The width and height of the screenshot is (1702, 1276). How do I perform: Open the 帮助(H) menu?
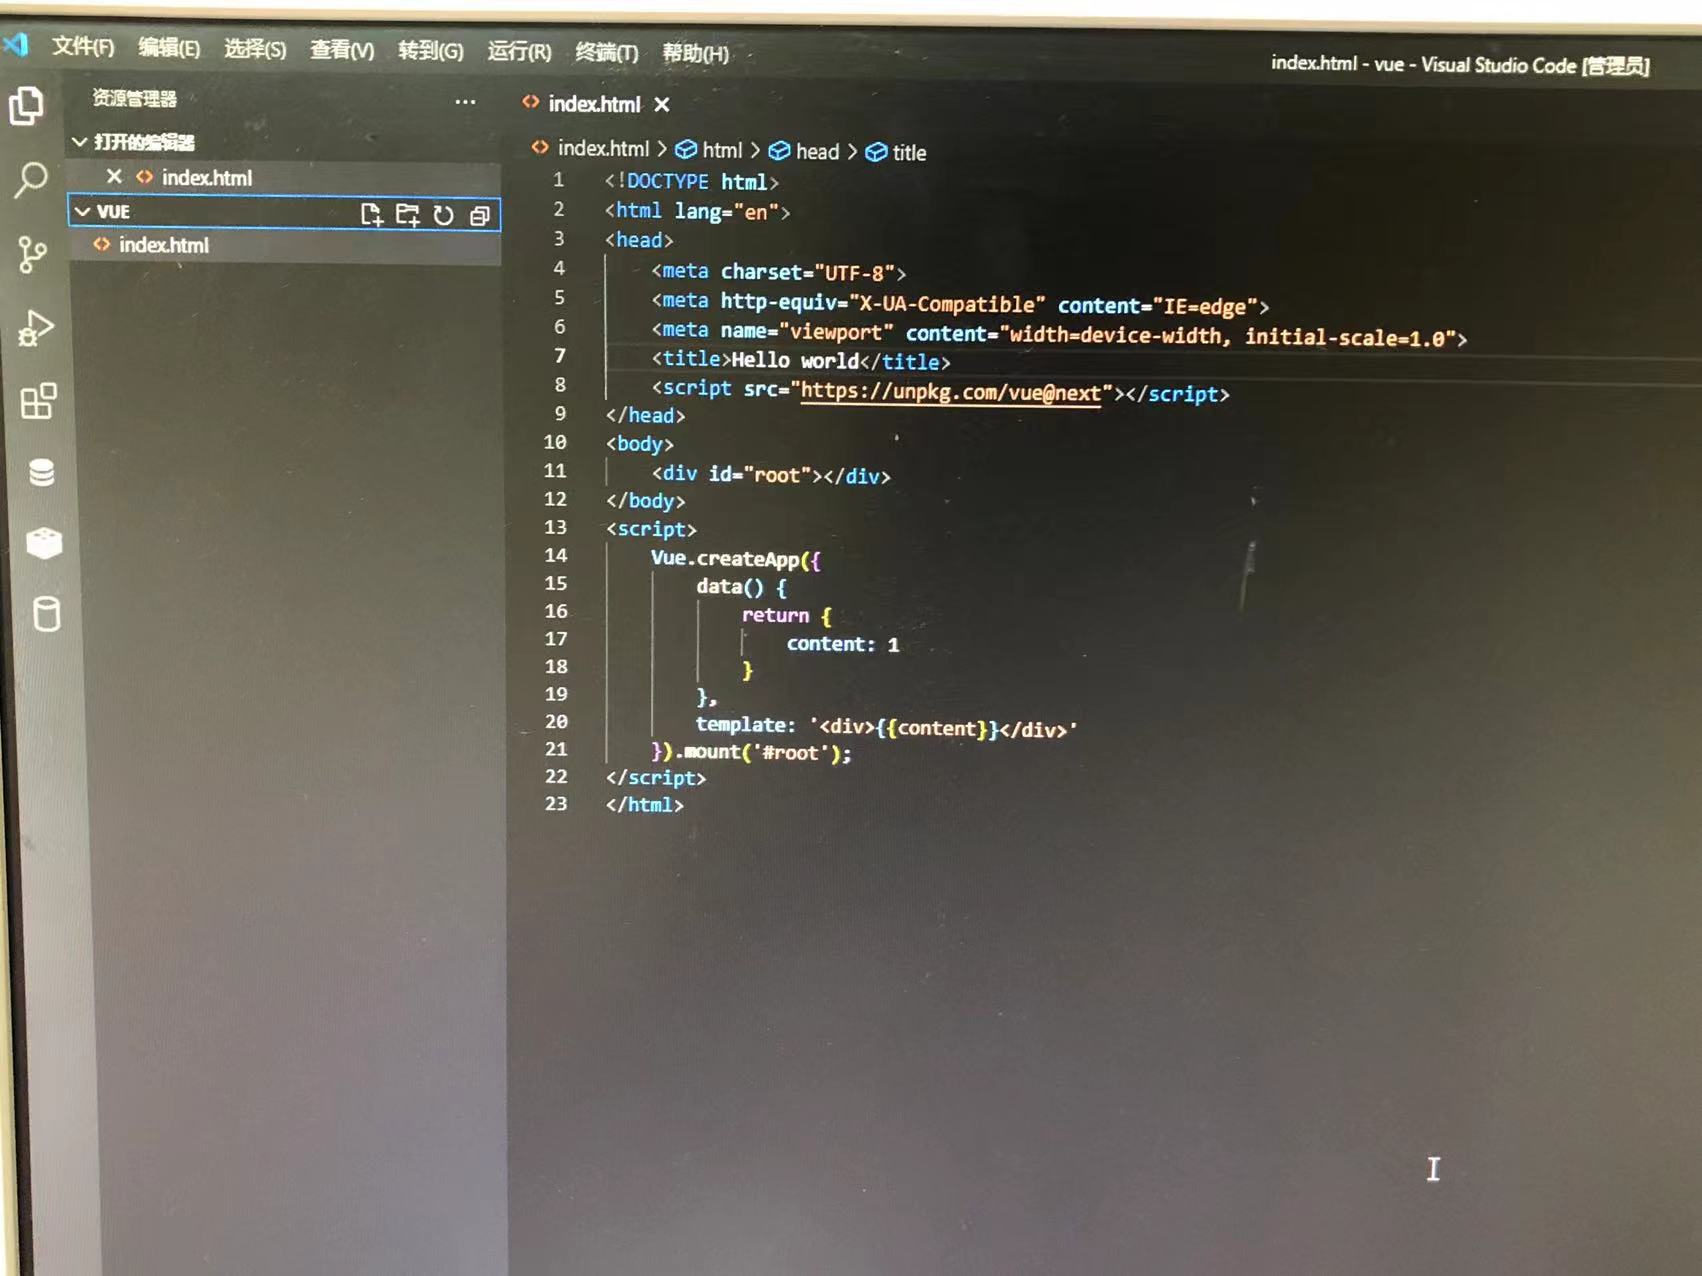point(696,53)
